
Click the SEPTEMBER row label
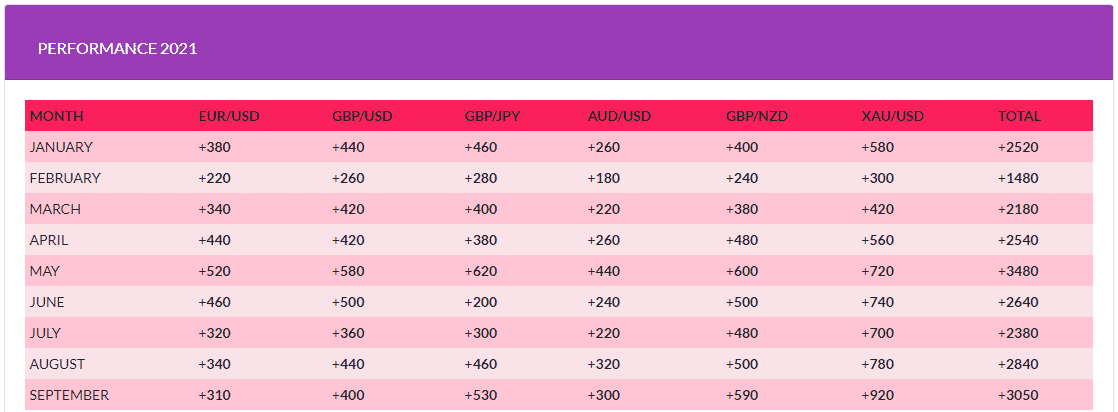[x=69, y=395]
